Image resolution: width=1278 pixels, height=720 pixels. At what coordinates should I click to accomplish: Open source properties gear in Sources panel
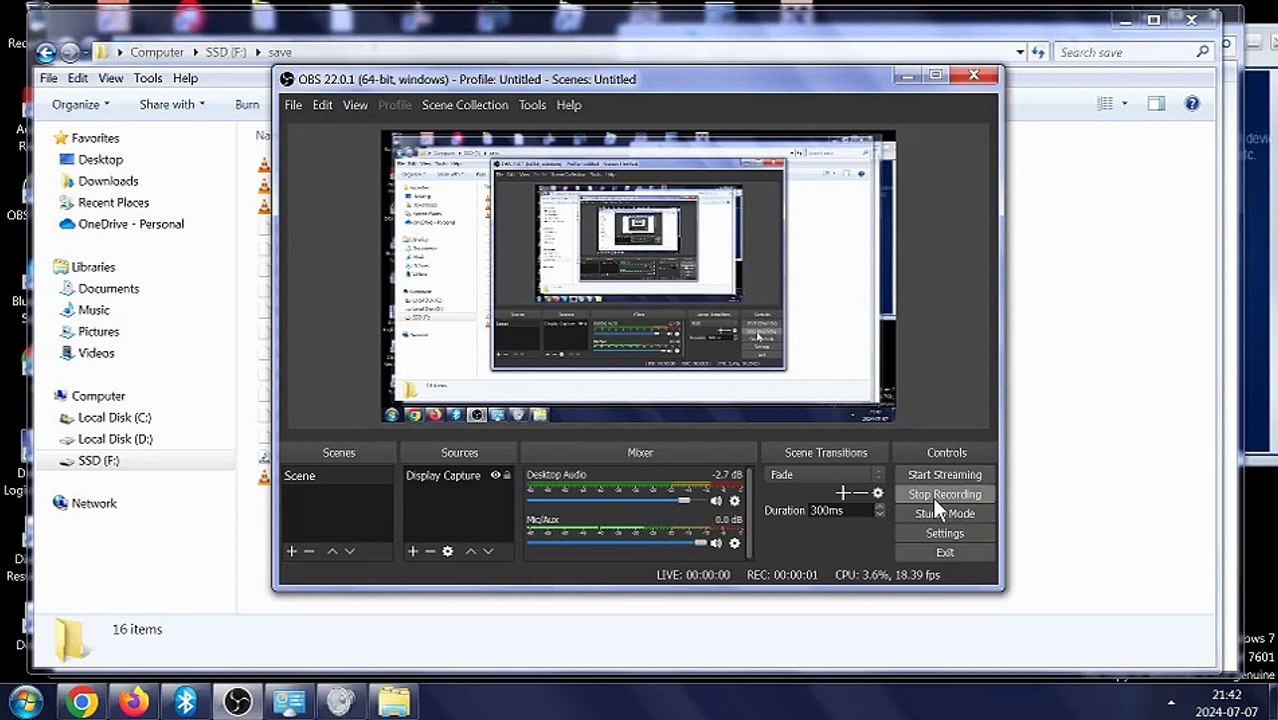click(x=447, y=551)
